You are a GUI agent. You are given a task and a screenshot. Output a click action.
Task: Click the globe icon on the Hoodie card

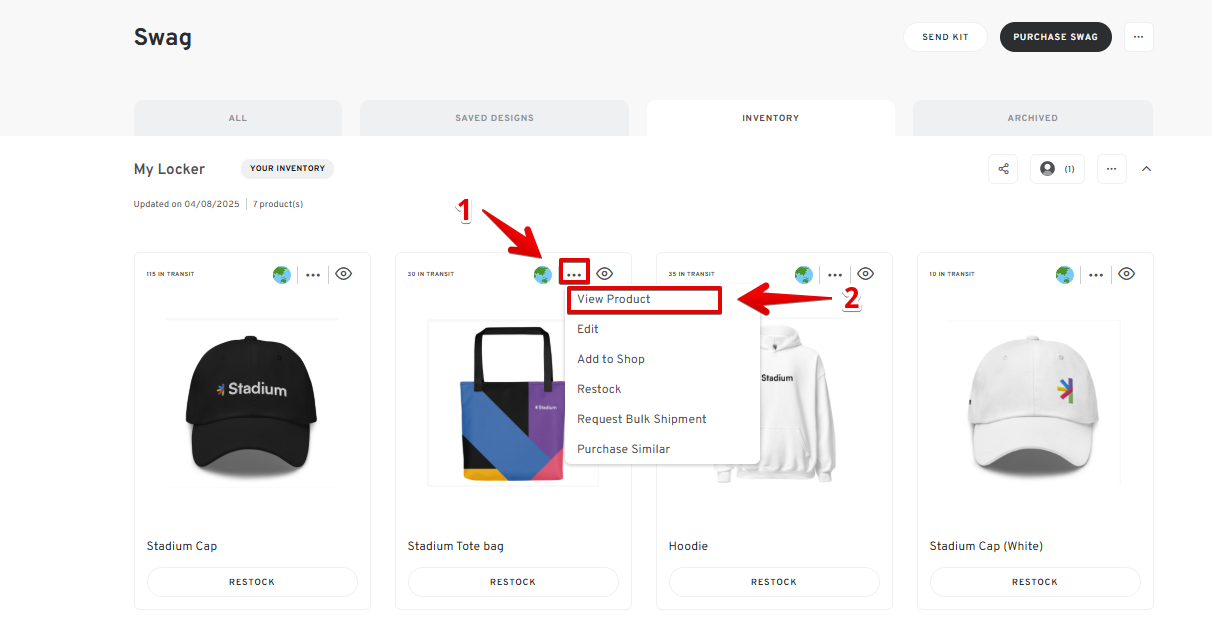pyautogui.click(x=804, y=274)
